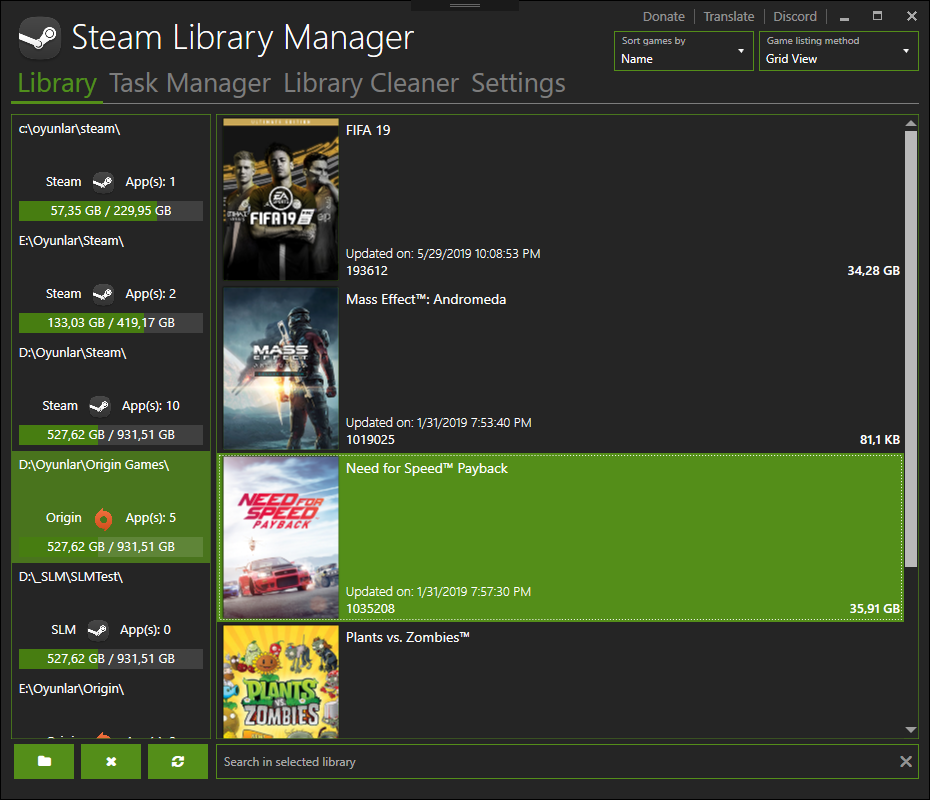
Task: Click the app ID 1035208
Action: pos(370,609)
